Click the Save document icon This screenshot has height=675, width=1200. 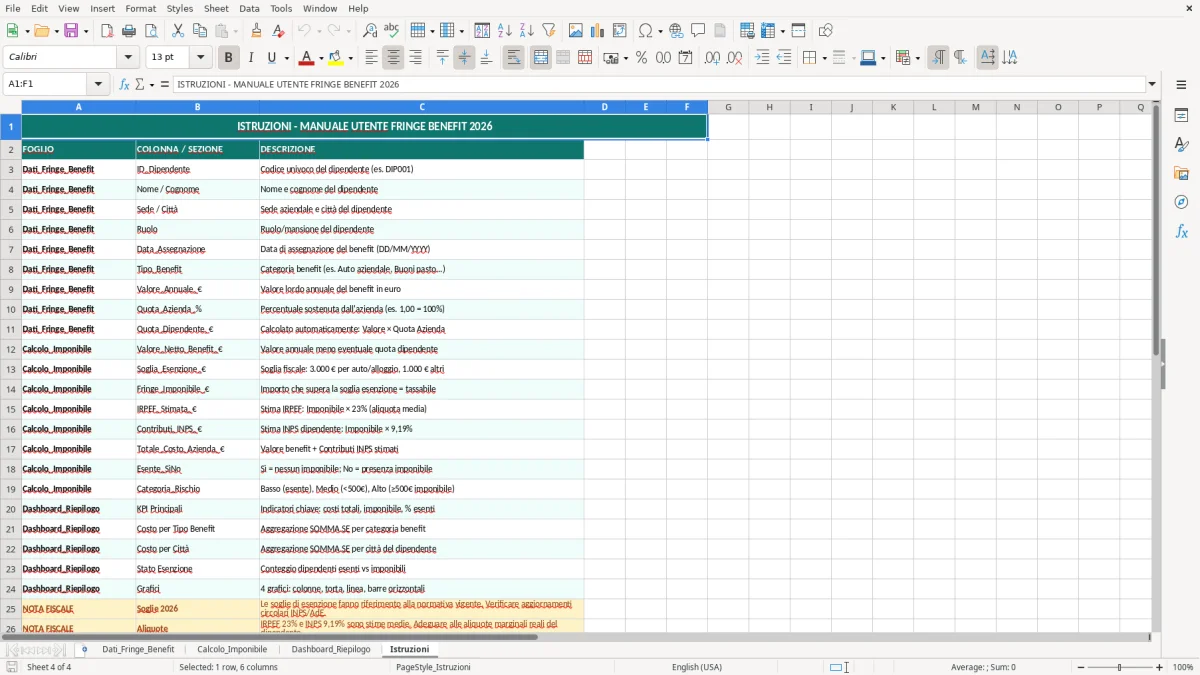tap(71, 31)
